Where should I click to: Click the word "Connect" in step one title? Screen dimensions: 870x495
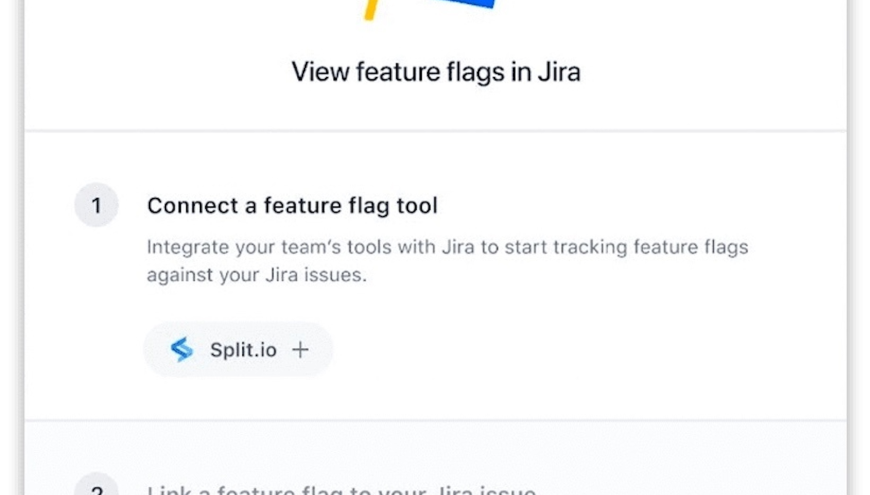coord(190,206)
